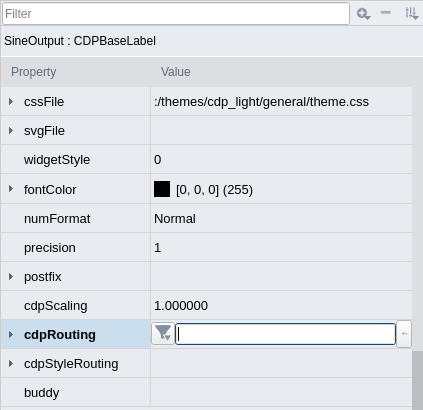Select the widgetStyle property row

(206, 160)
